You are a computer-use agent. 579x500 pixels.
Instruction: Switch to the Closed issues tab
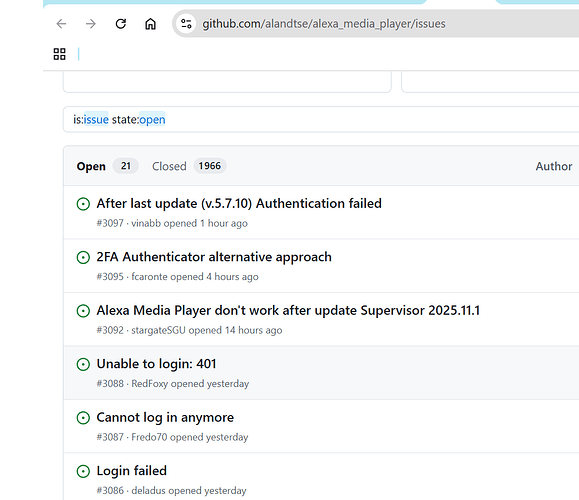[189, 166]
